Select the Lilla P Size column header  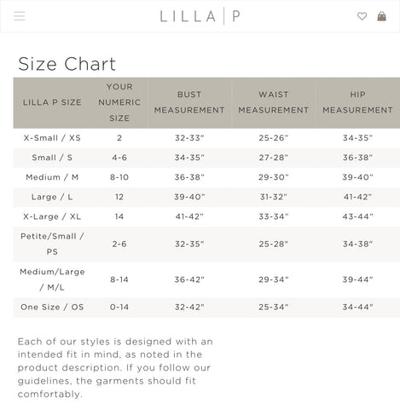click(x=52, y=102)
